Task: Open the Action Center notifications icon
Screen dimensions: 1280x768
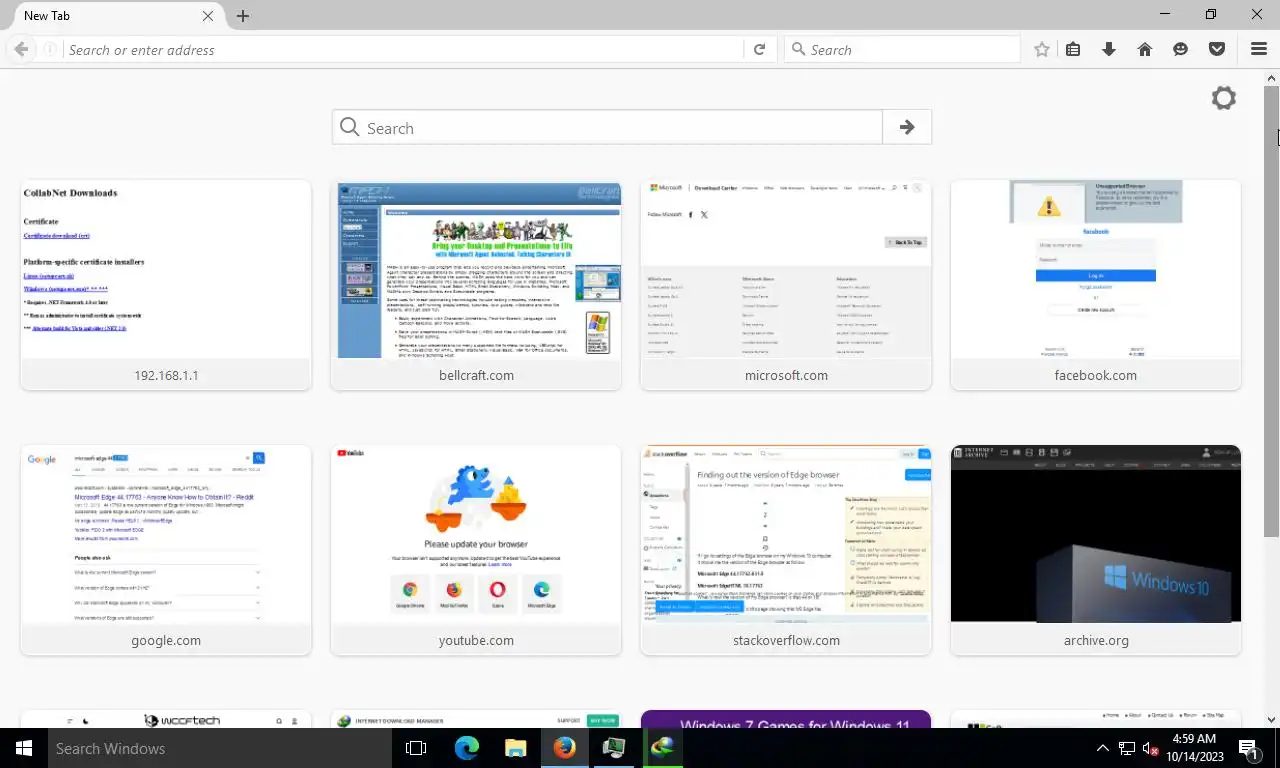Action: click(1249, 748)
